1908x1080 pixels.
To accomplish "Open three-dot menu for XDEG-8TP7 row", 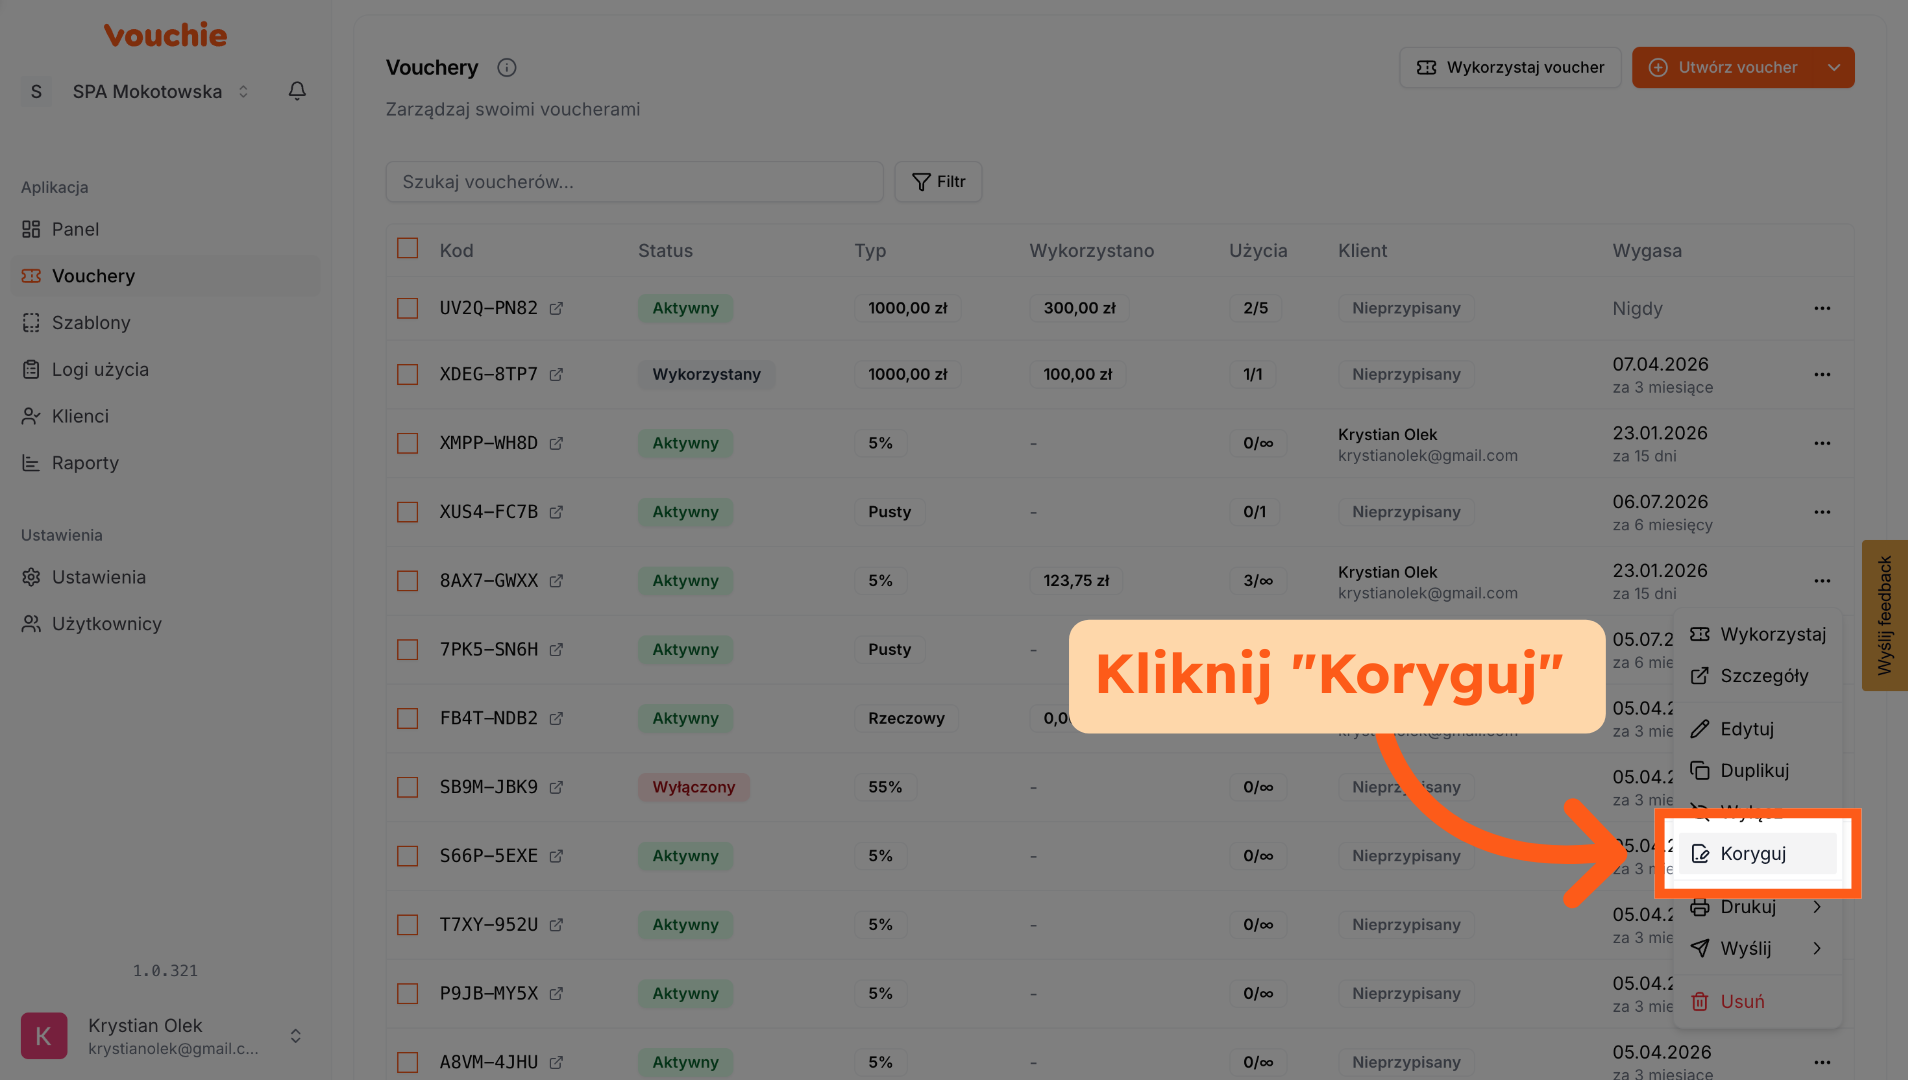I will (1822, 375).
